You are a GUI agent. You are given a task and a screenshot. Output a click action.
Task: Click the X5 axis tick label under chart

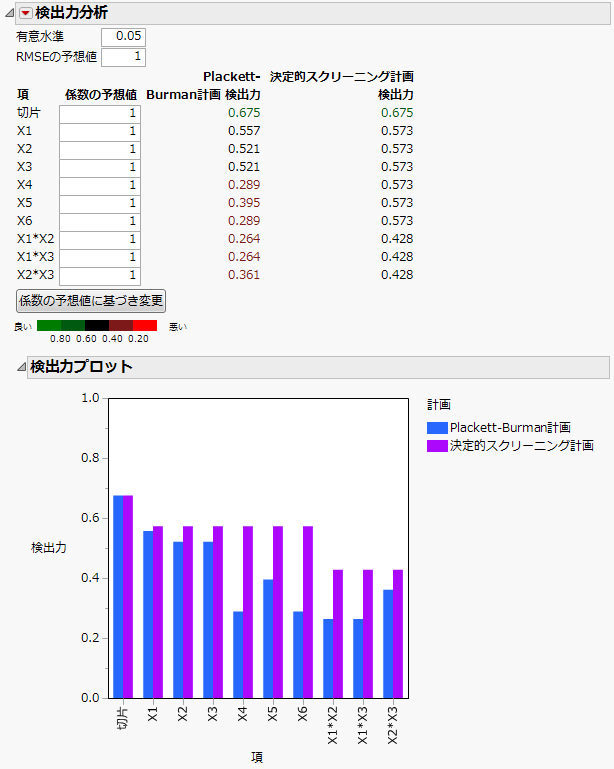pos(273,715)
